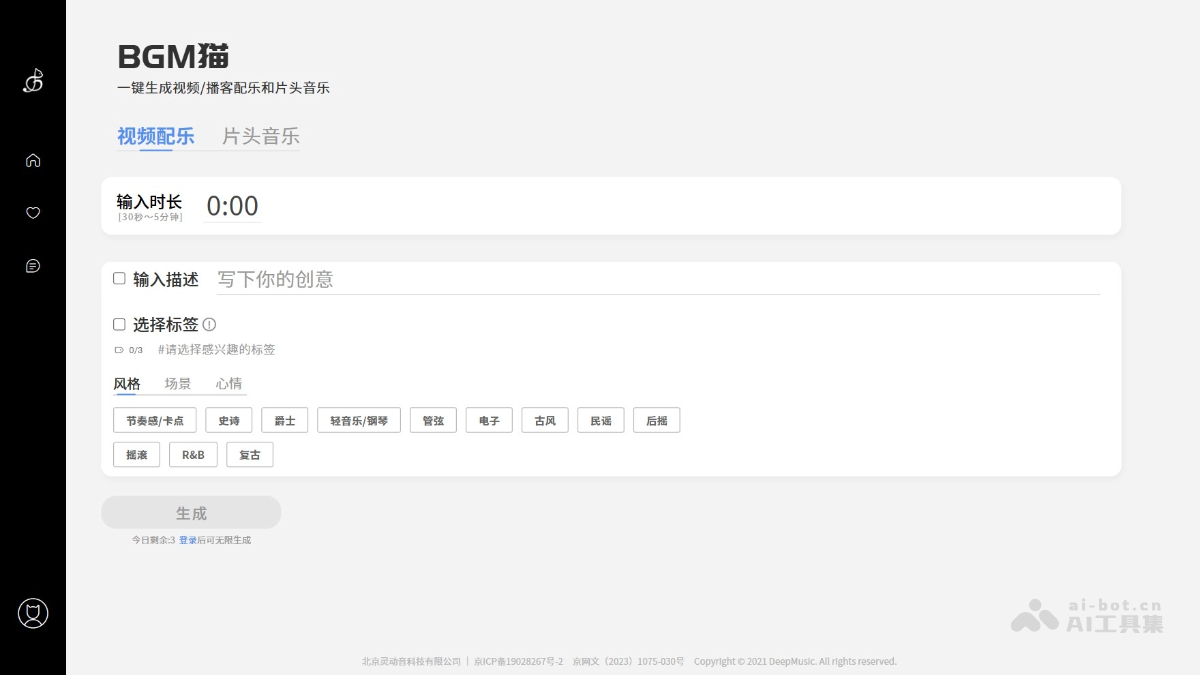Click the 0:00 duration input
The height and width of the screenshot is (675, 1200).
pyautogui.click(x=232, y=206)
